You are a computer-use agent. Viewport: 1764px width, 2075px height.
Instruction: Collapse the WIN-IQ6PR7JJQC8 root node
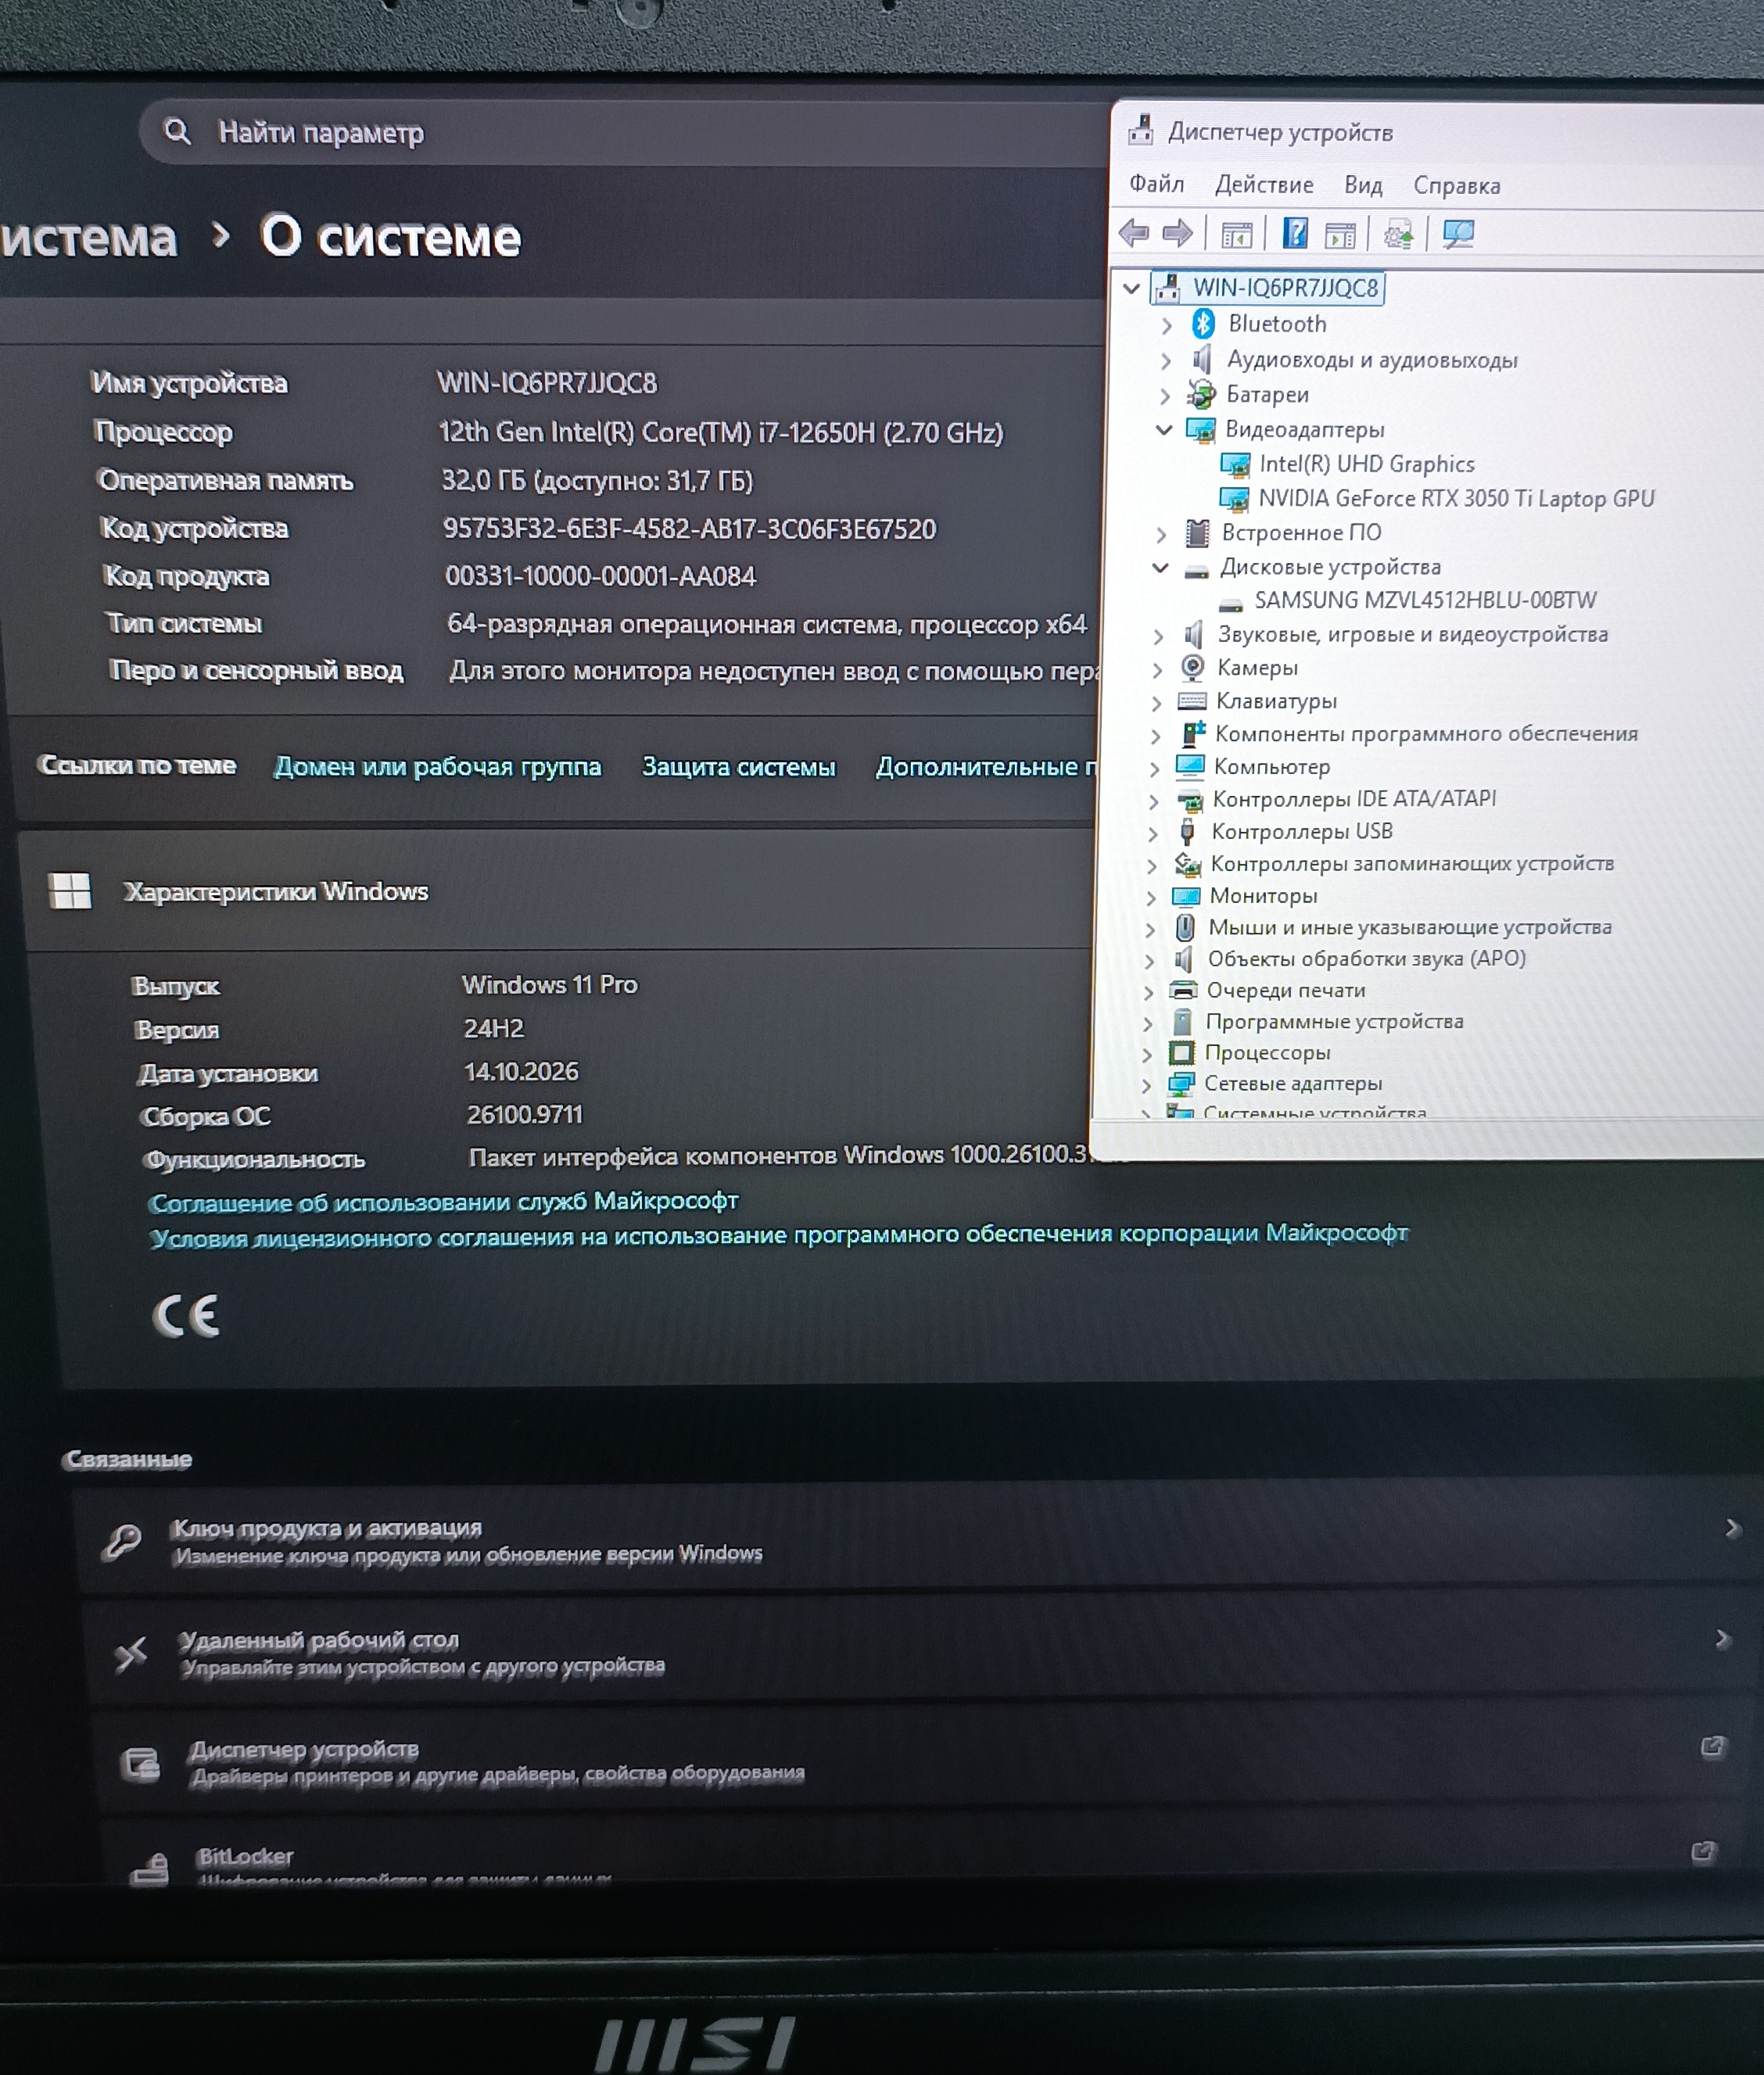tap(1131, 289)
